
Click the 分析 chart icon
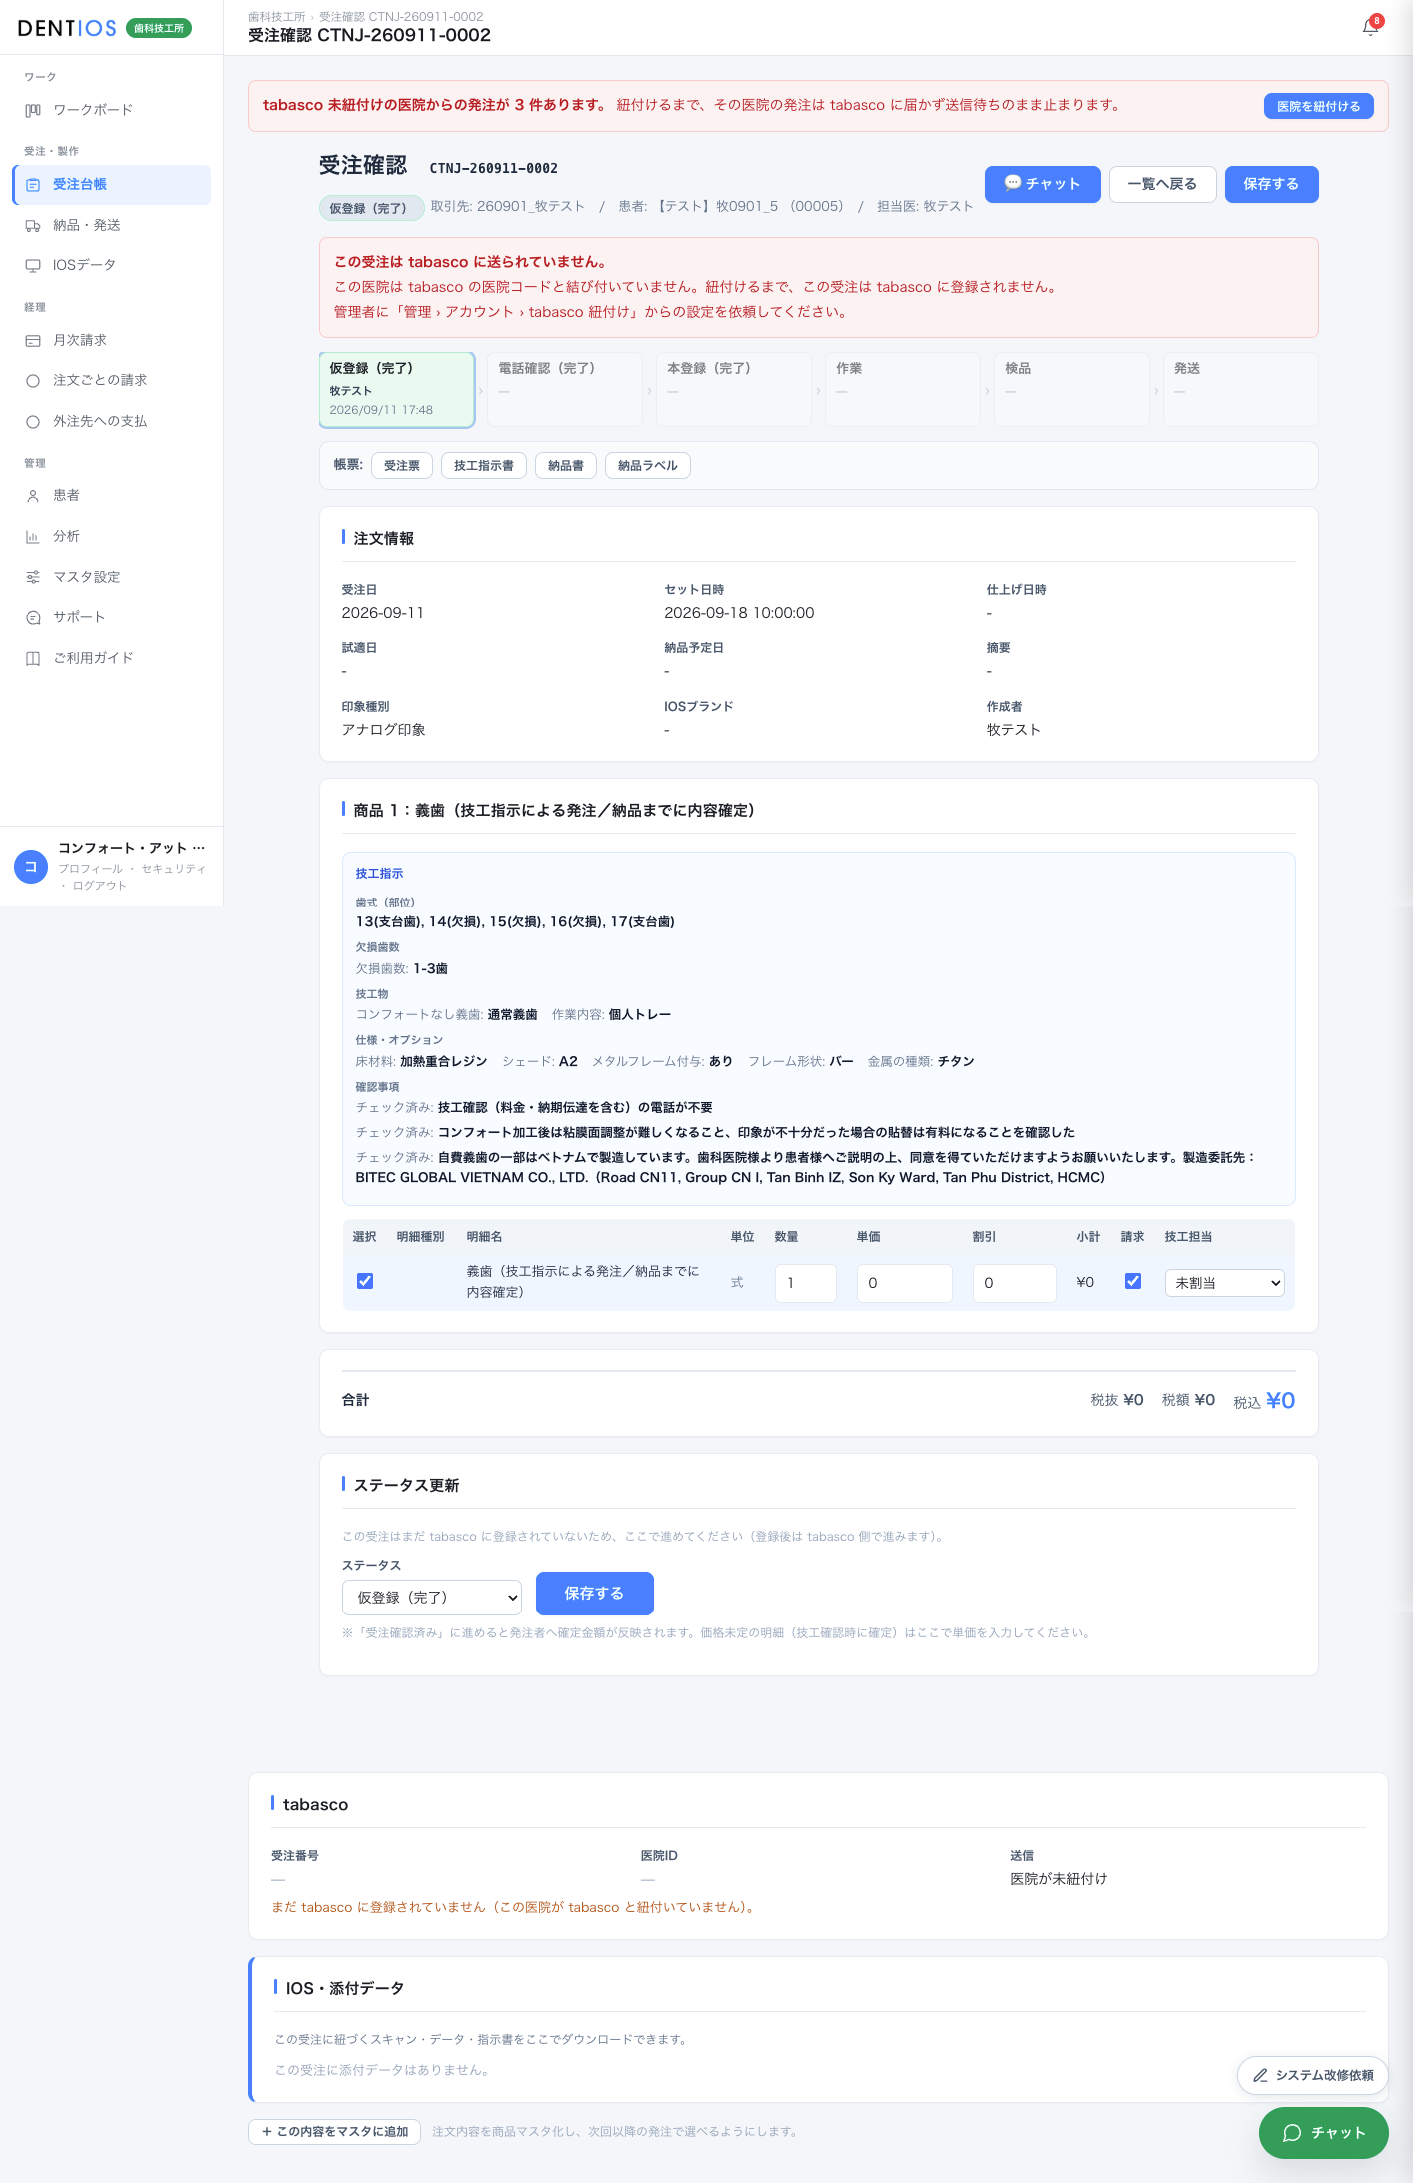pyautogui.click(x=33, y=537)
